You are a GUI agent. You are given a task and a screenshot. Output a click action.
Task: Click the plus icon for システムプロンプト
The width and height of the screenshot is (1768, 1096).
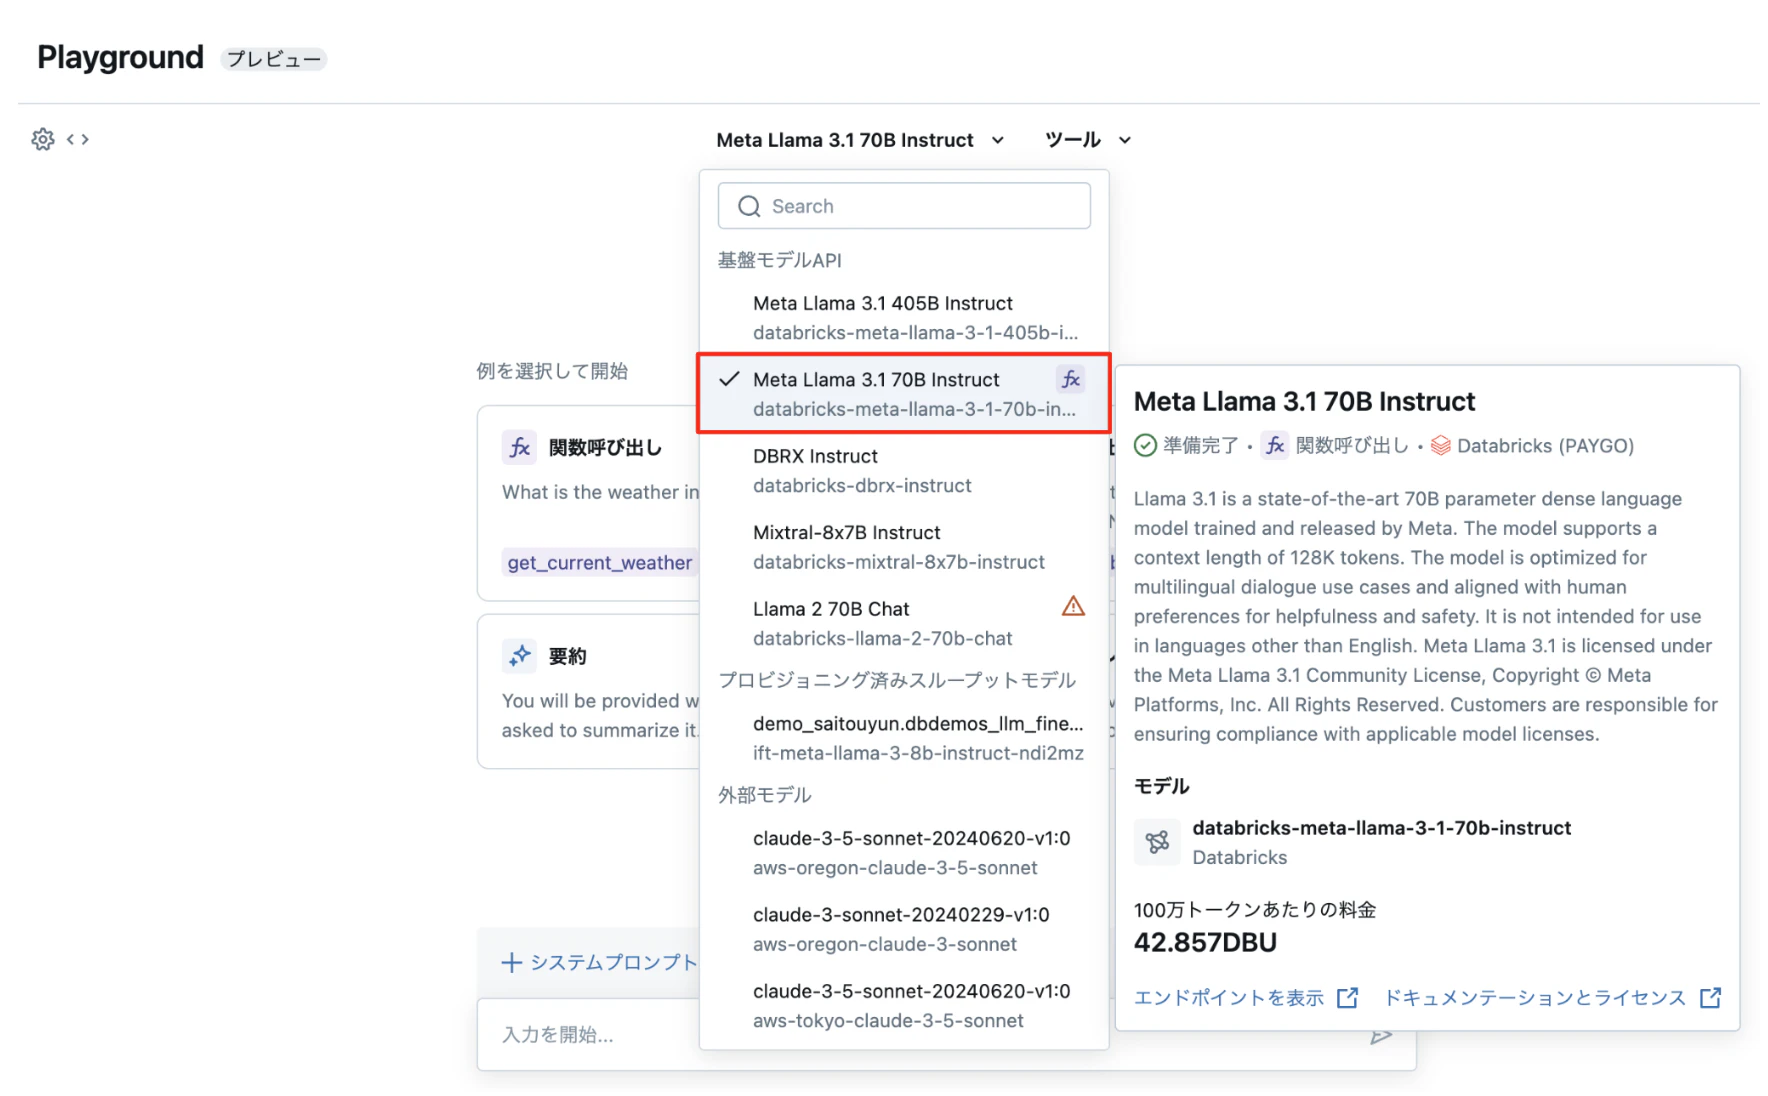(x=512, y=962)
